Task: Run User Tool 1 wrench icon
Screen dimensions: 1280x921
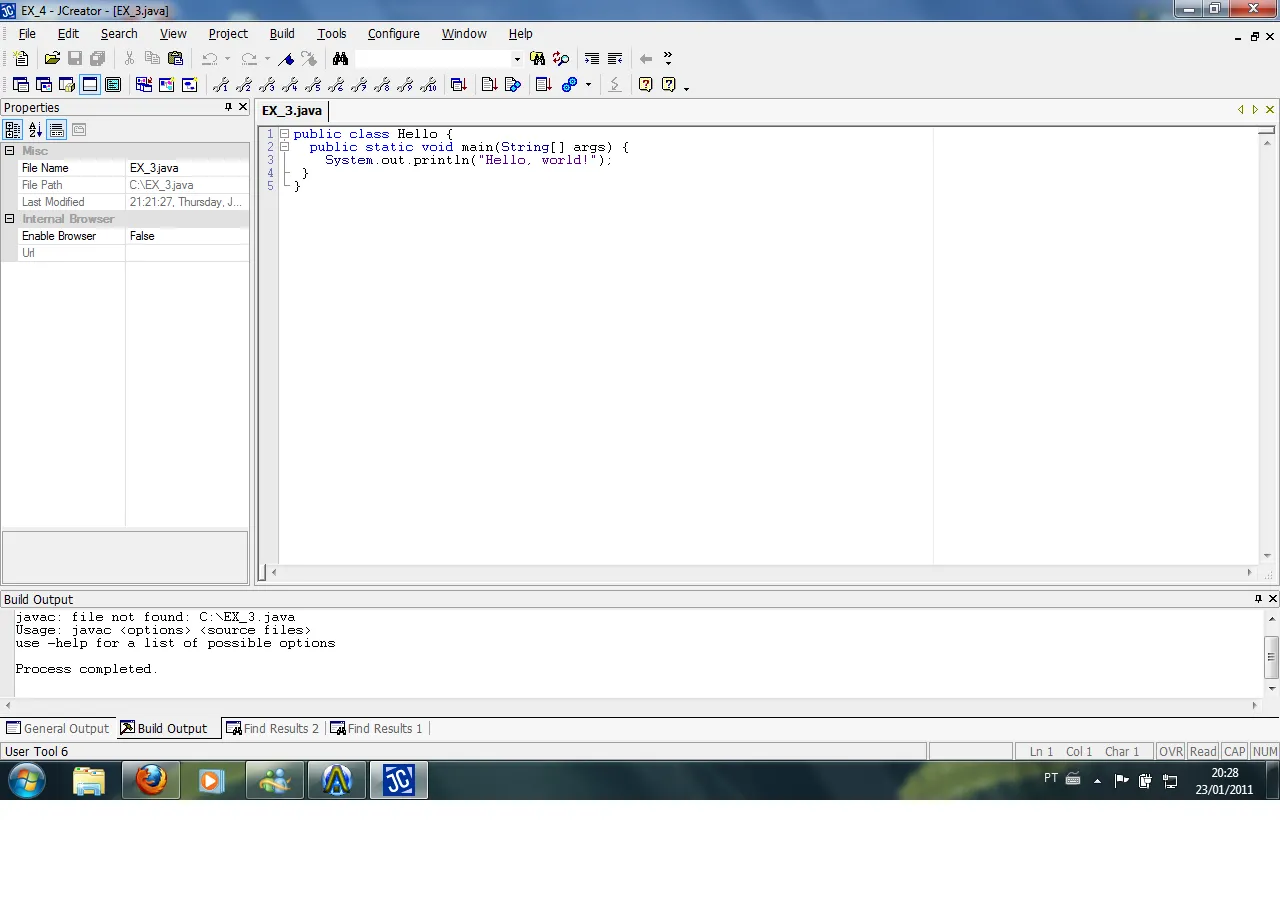Action: [x=221, y=85]
